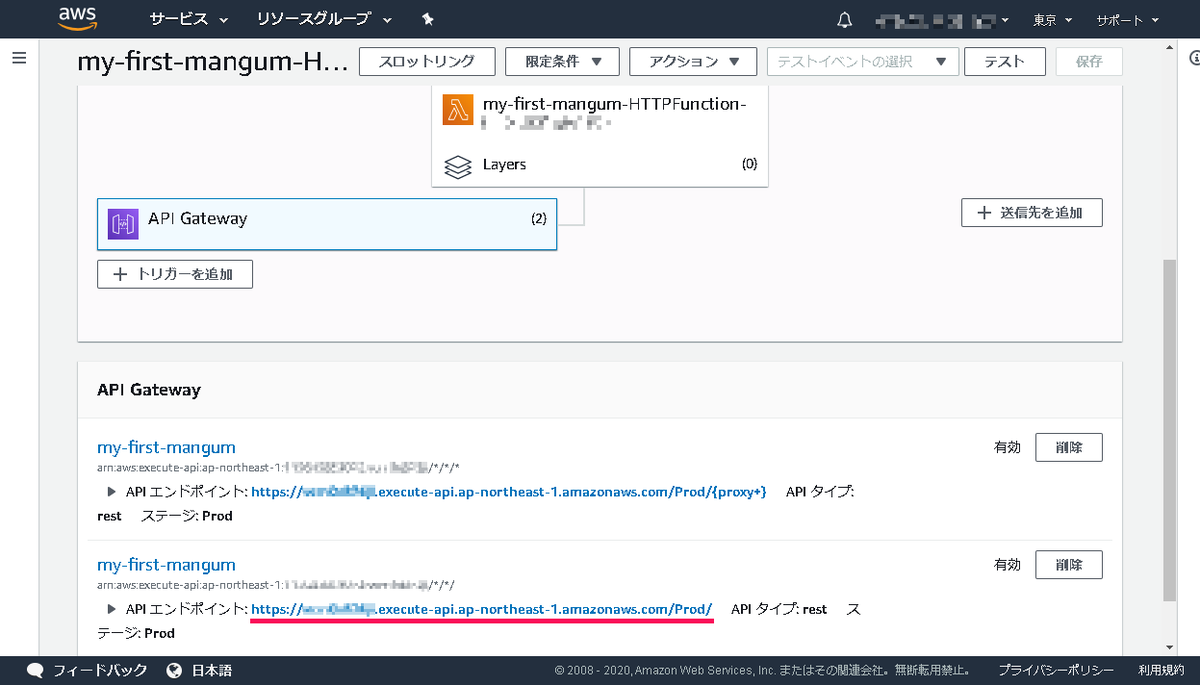Click the API Gateway trigger icon
Viewport: 1200px width, 685px height.
pyautogui.click(x=123, y=224)
